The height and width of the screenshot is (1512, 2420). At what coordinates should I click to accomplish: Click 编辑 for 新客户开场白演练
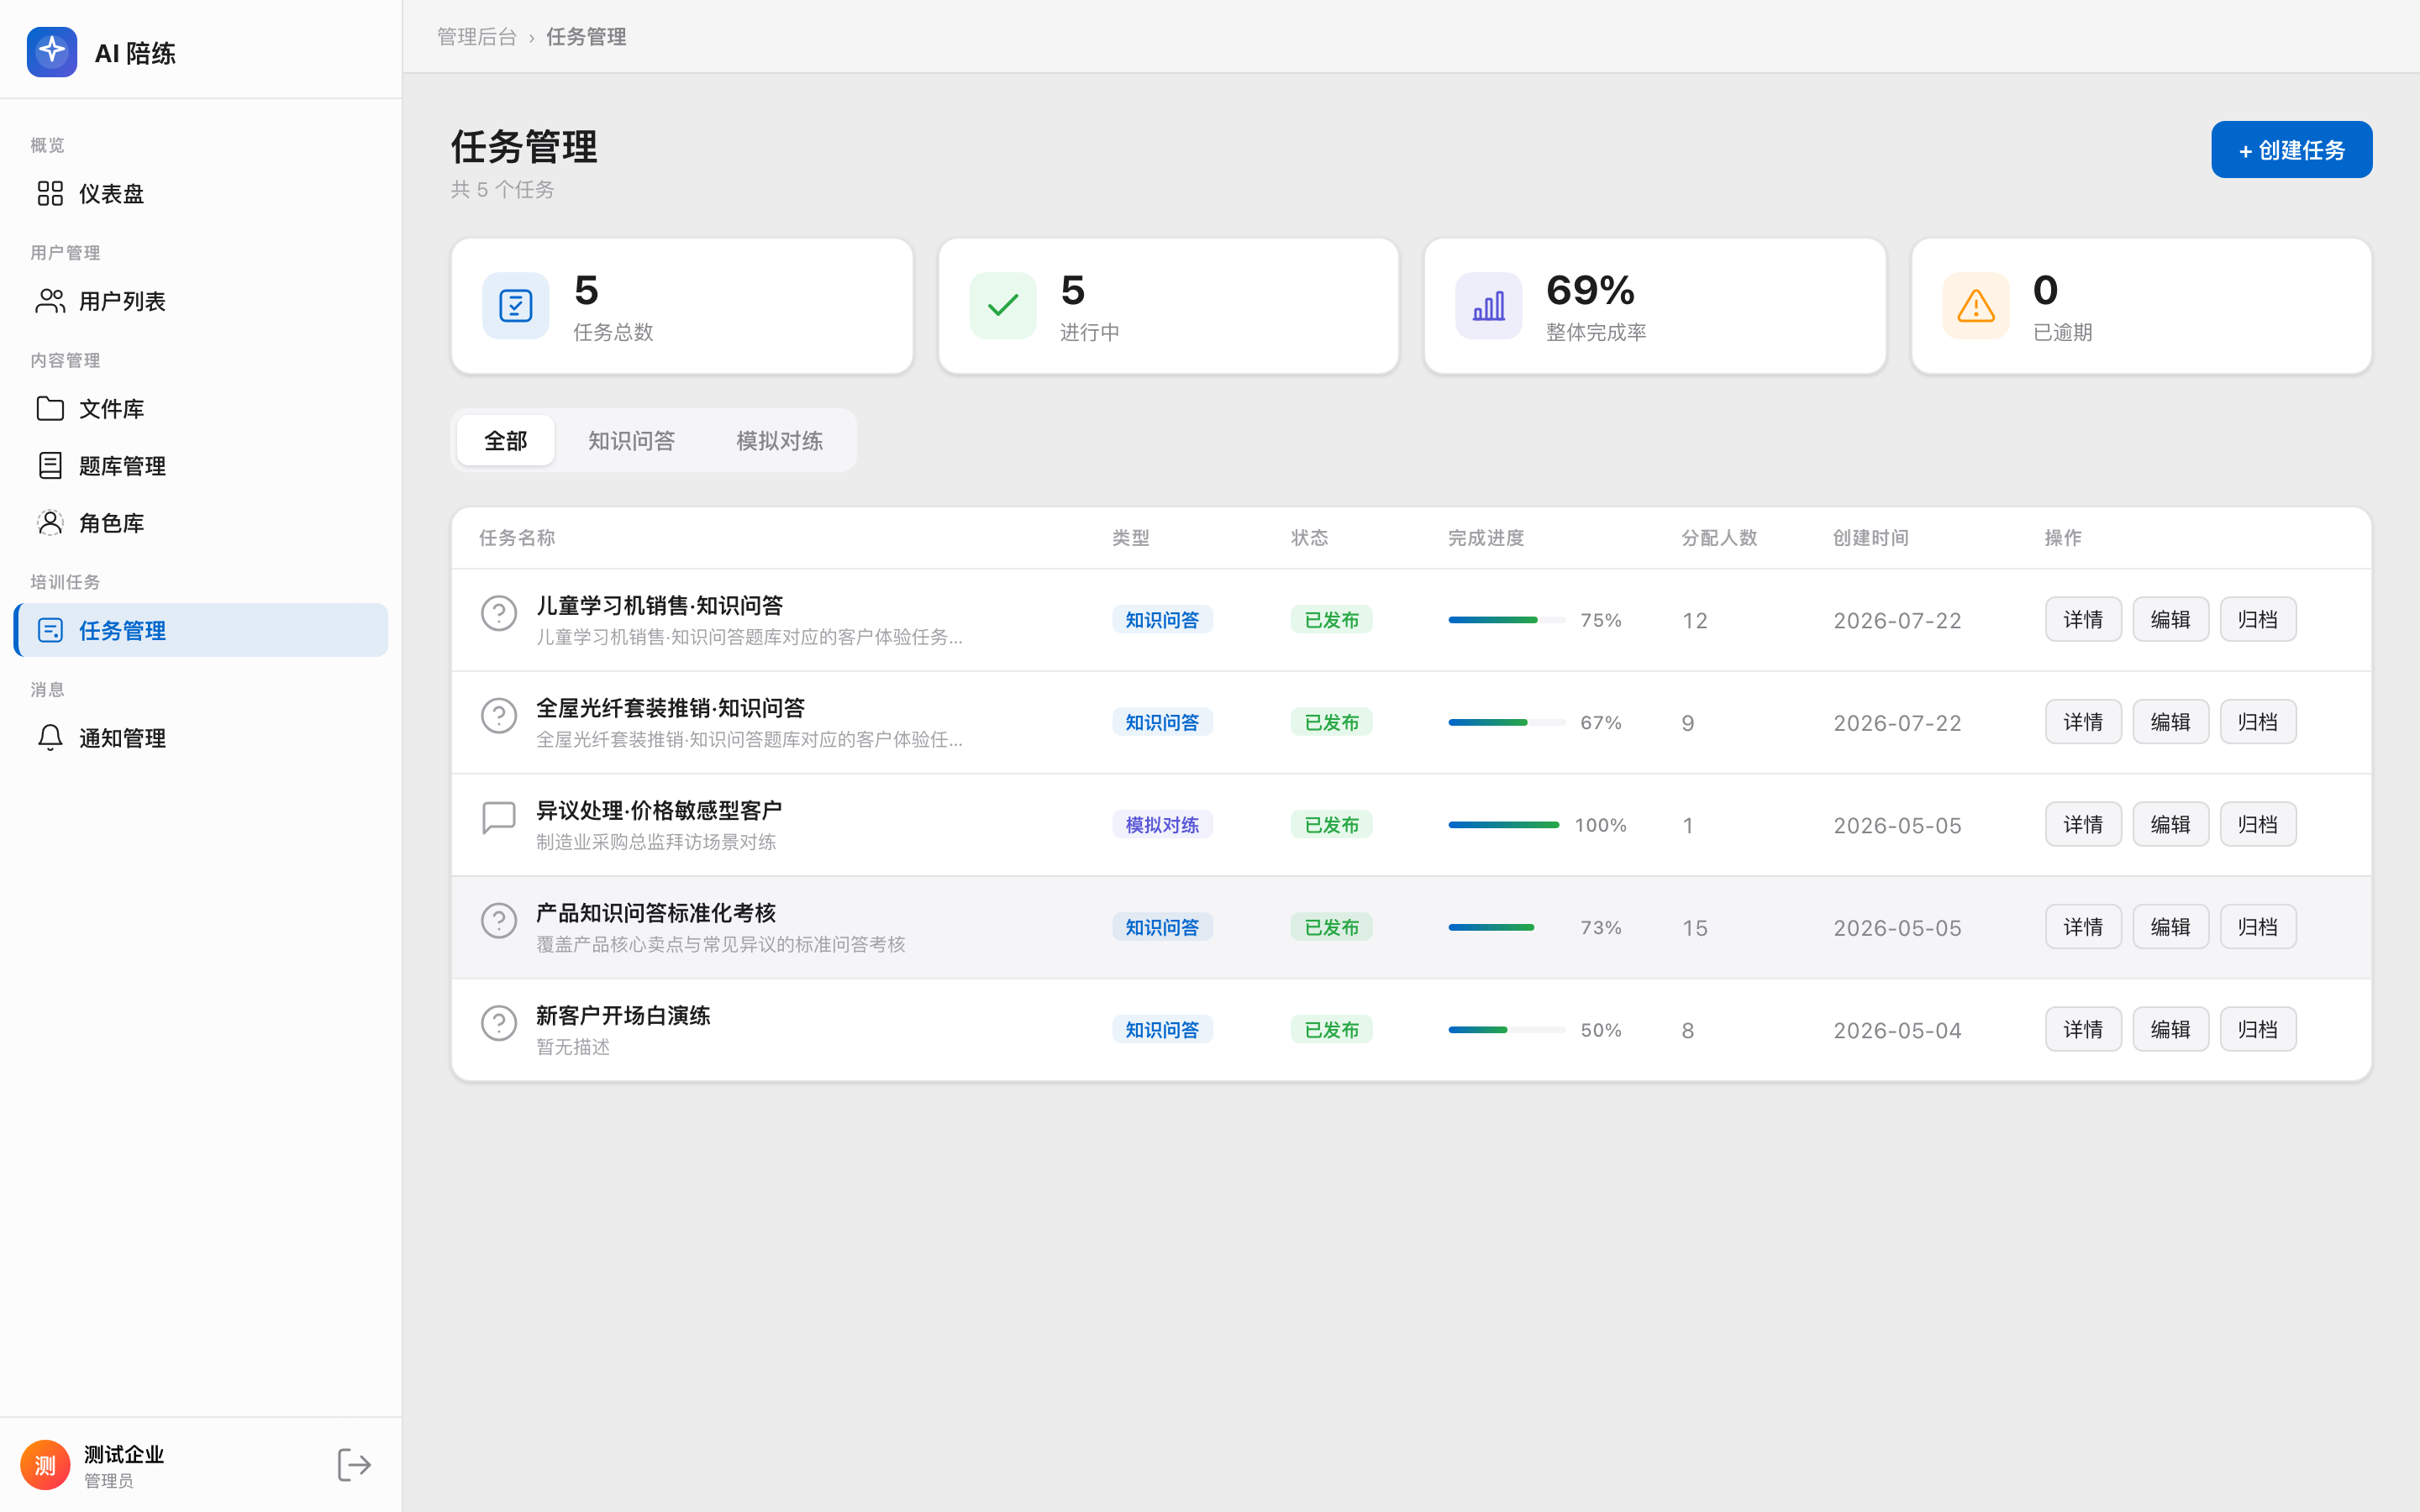click(x=2170, y=1030)
